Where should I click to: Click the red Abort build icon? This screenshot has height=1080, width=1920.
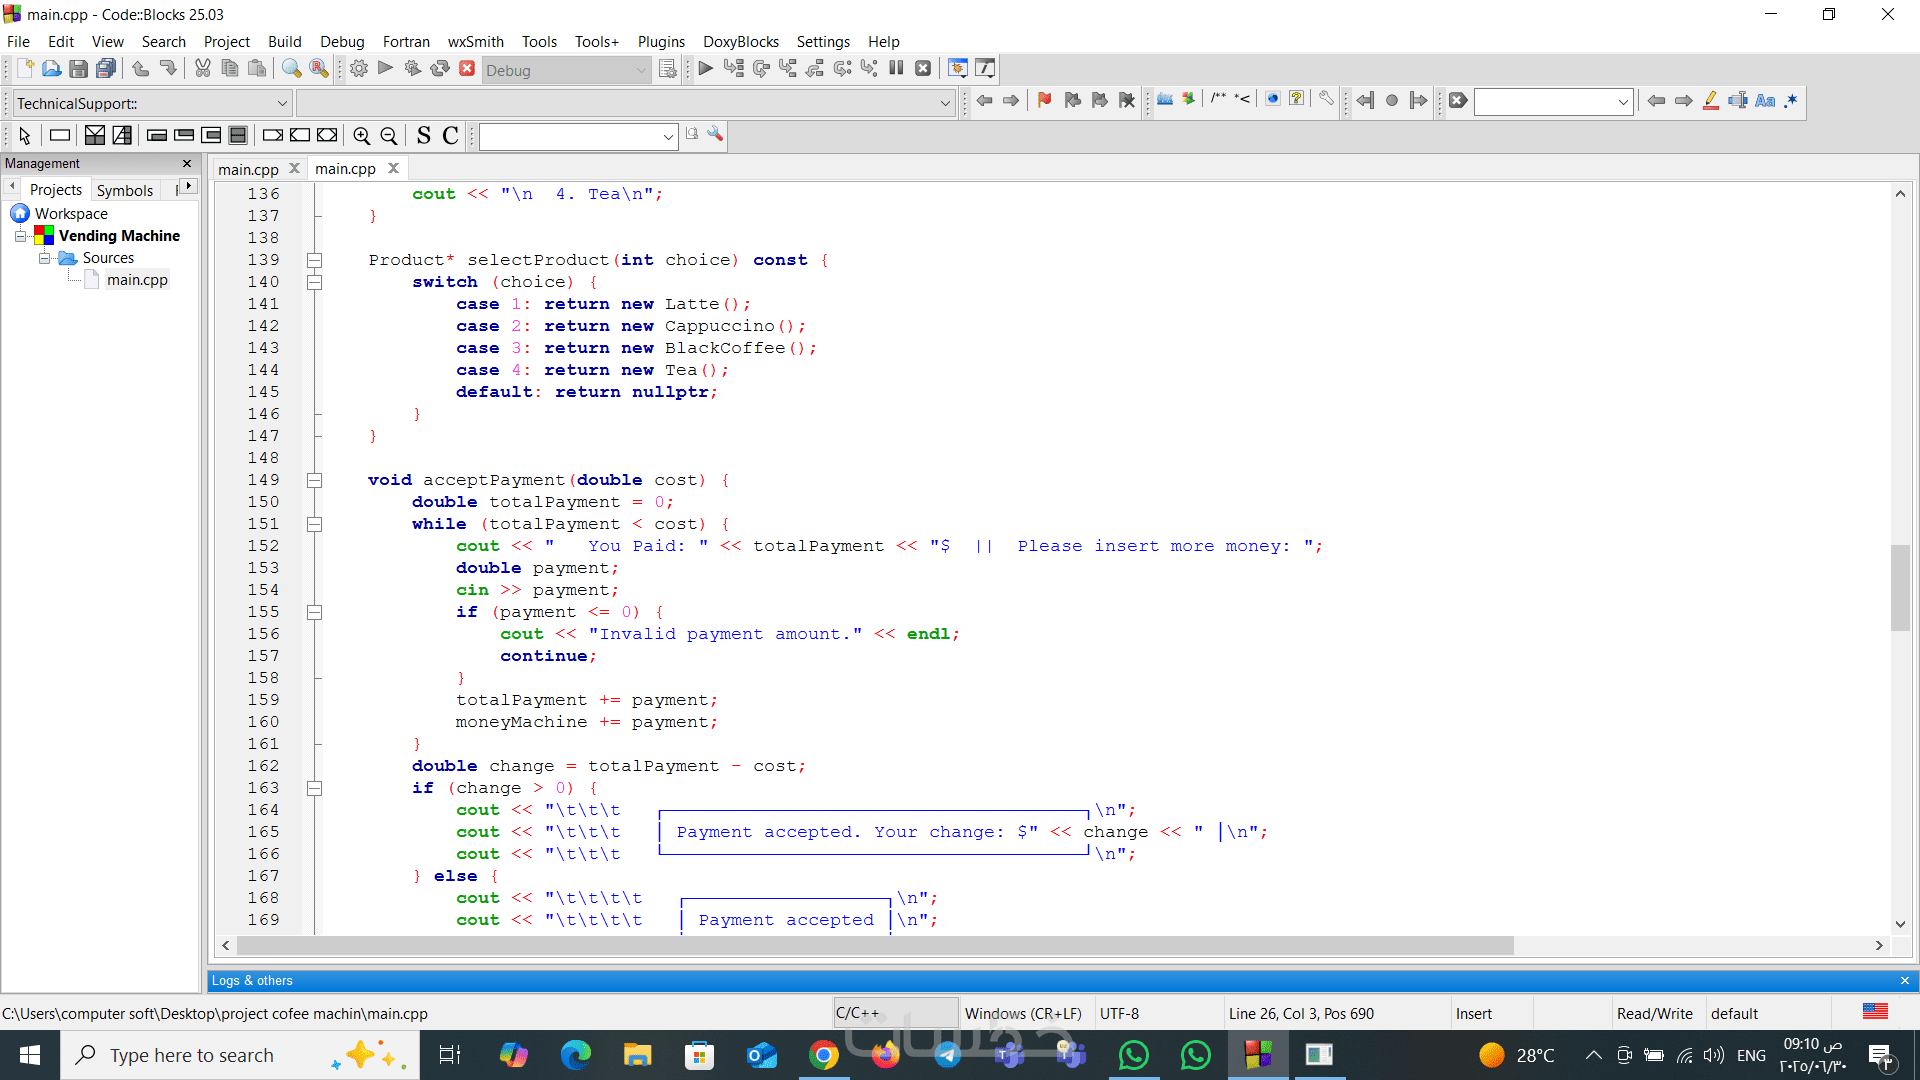[x=467, y=69]
